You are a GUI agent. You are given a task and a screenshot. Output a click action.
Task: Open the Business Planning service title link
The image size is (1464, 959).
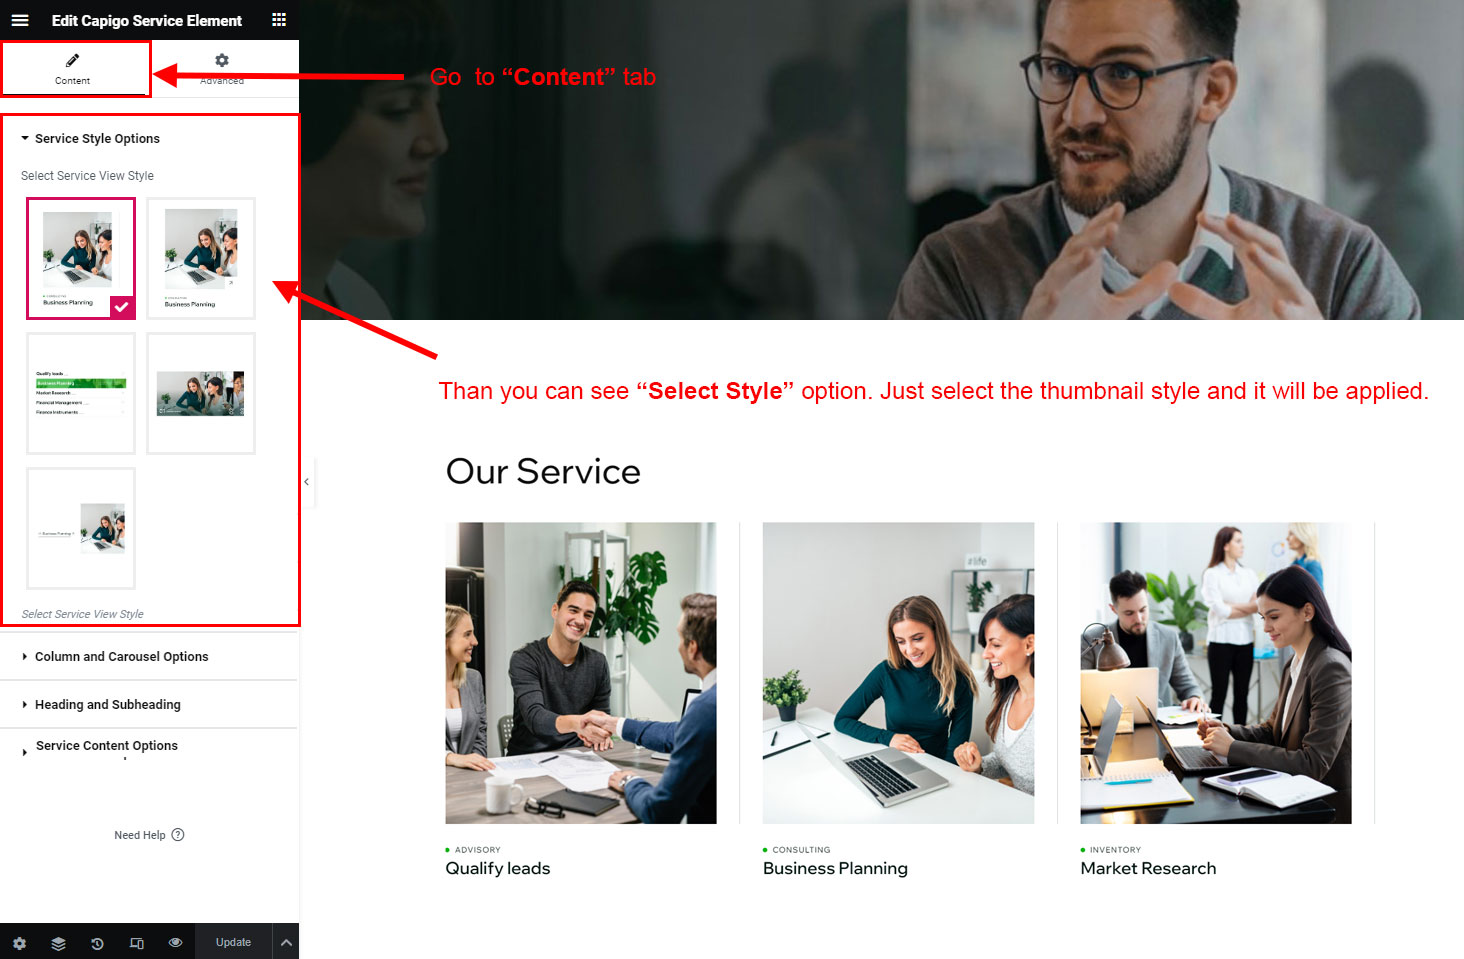point(835,869)
